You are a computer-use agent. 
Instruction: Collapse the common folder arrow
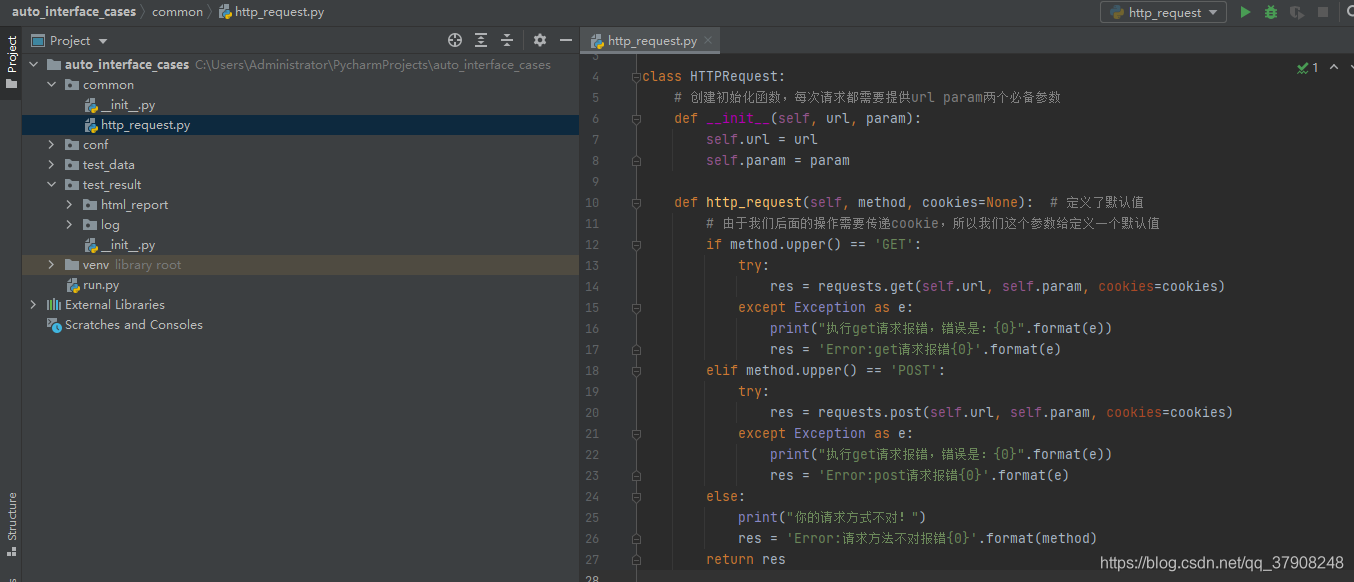coord(52,85)
